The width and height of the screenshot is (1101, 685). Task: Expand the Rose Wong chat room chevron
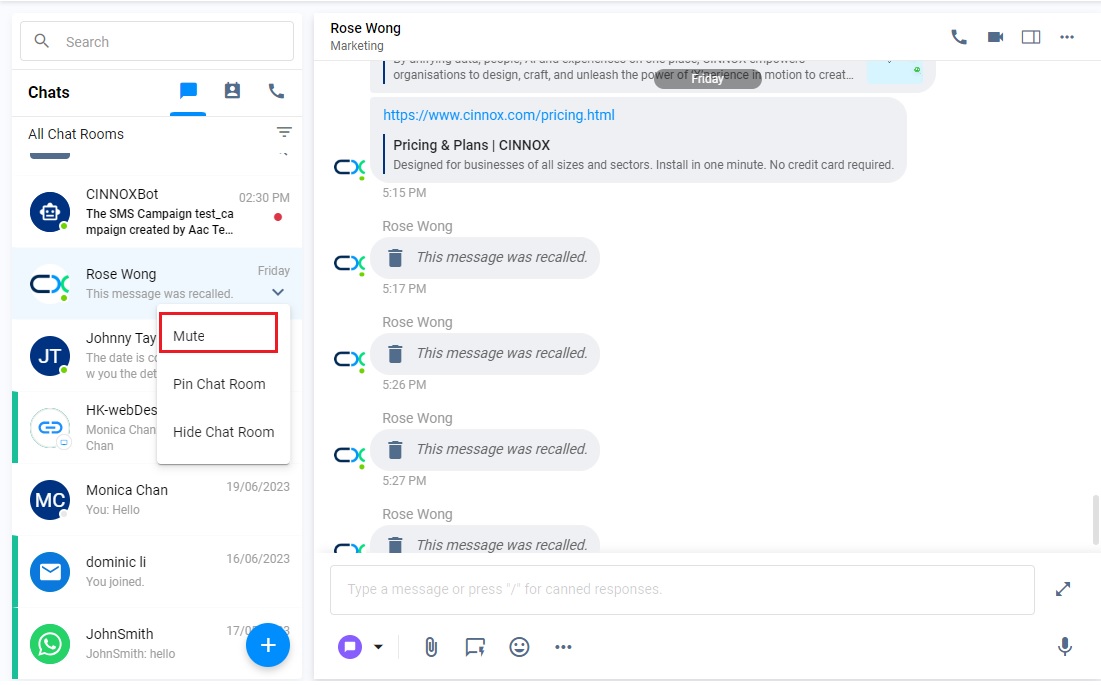pyautogui.click(x=278, y=292)
